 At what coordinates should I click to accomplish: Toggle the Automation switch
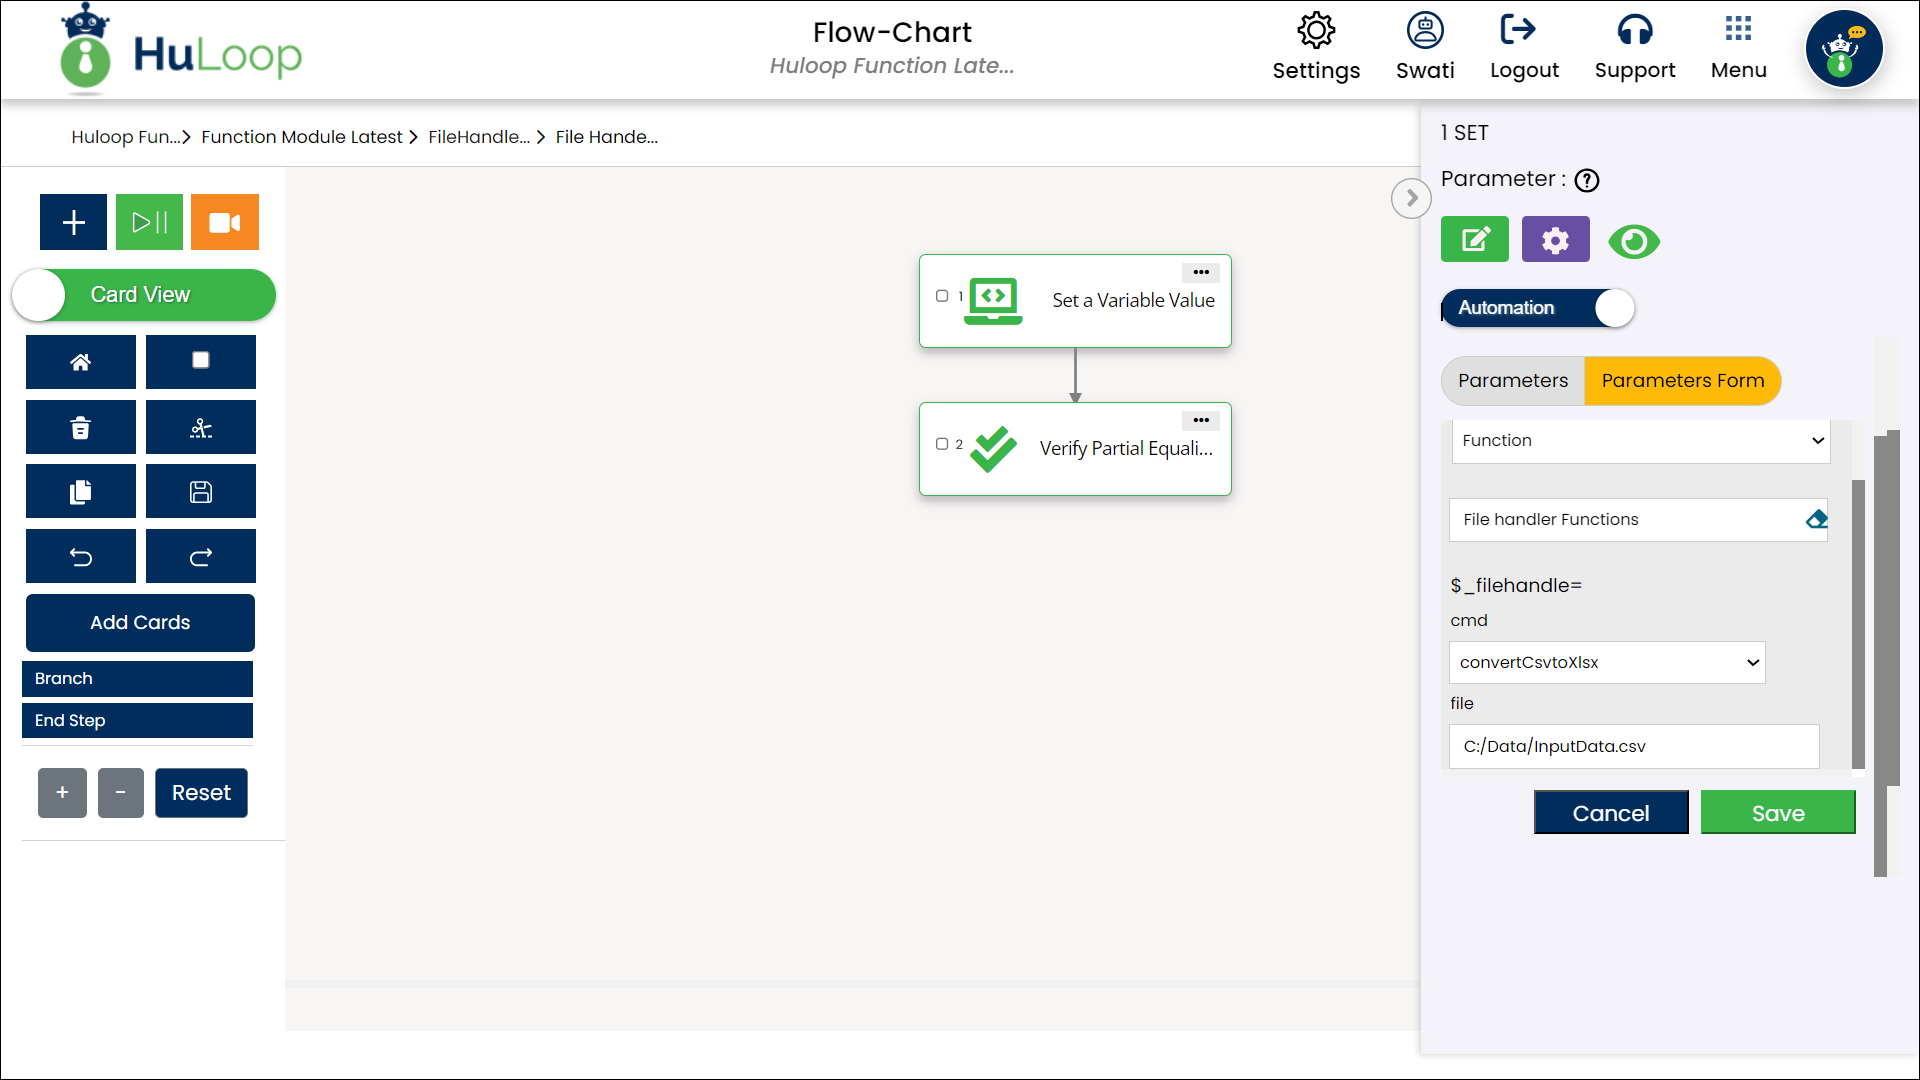(1537, 308)
